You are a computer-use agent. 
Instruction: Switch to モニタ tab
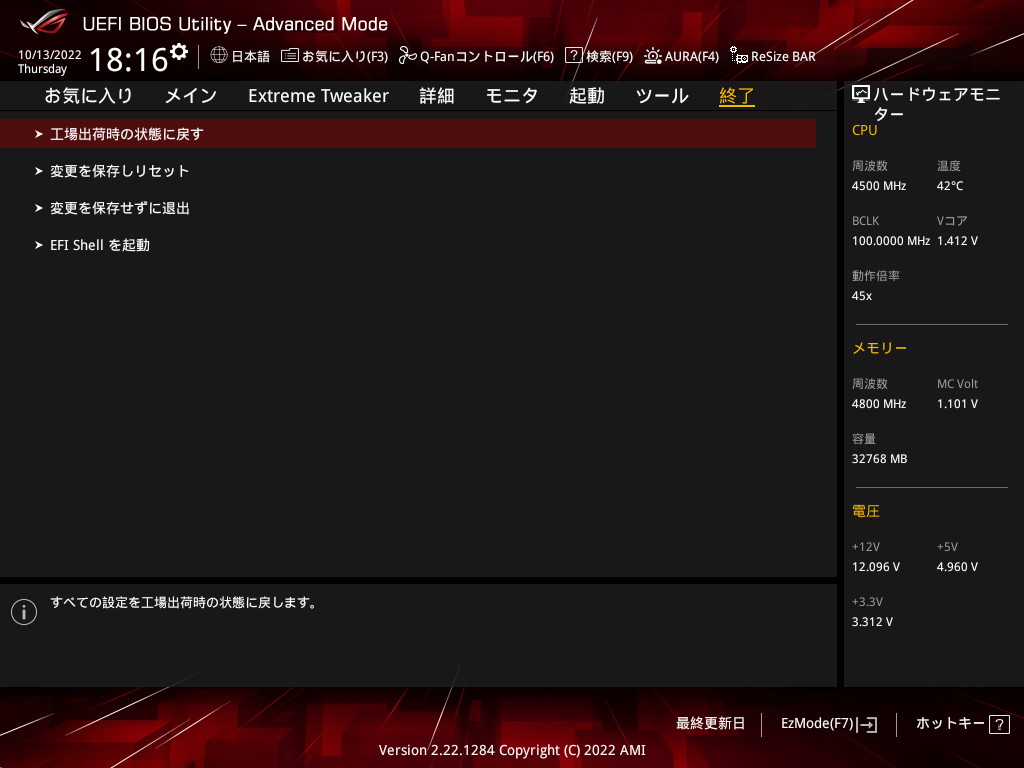coord(512,95)
